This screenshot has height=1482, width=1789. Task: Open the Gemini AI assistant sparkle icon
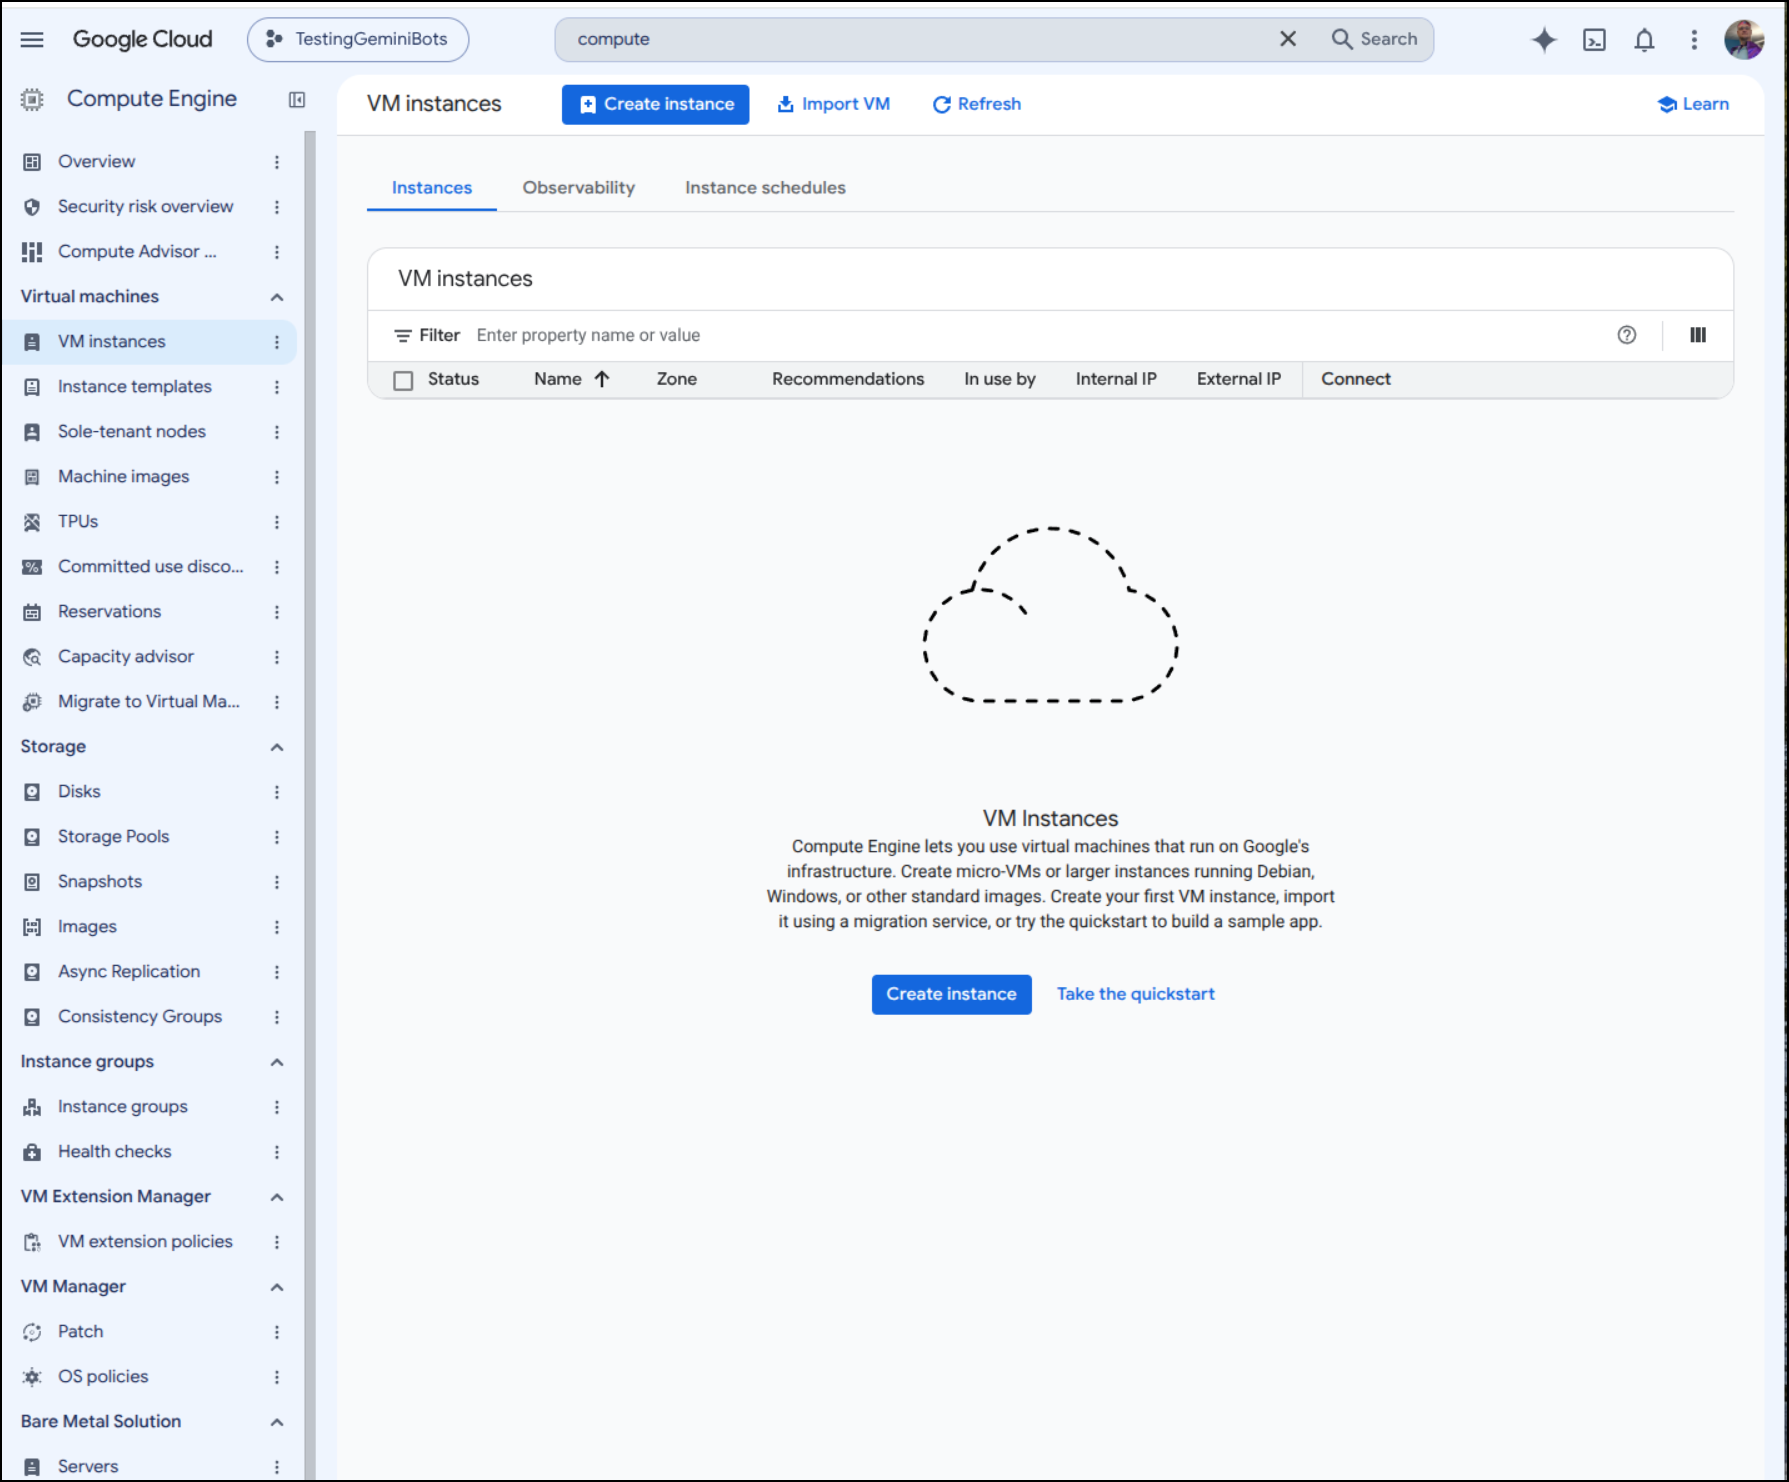[x=1544, y=40]
